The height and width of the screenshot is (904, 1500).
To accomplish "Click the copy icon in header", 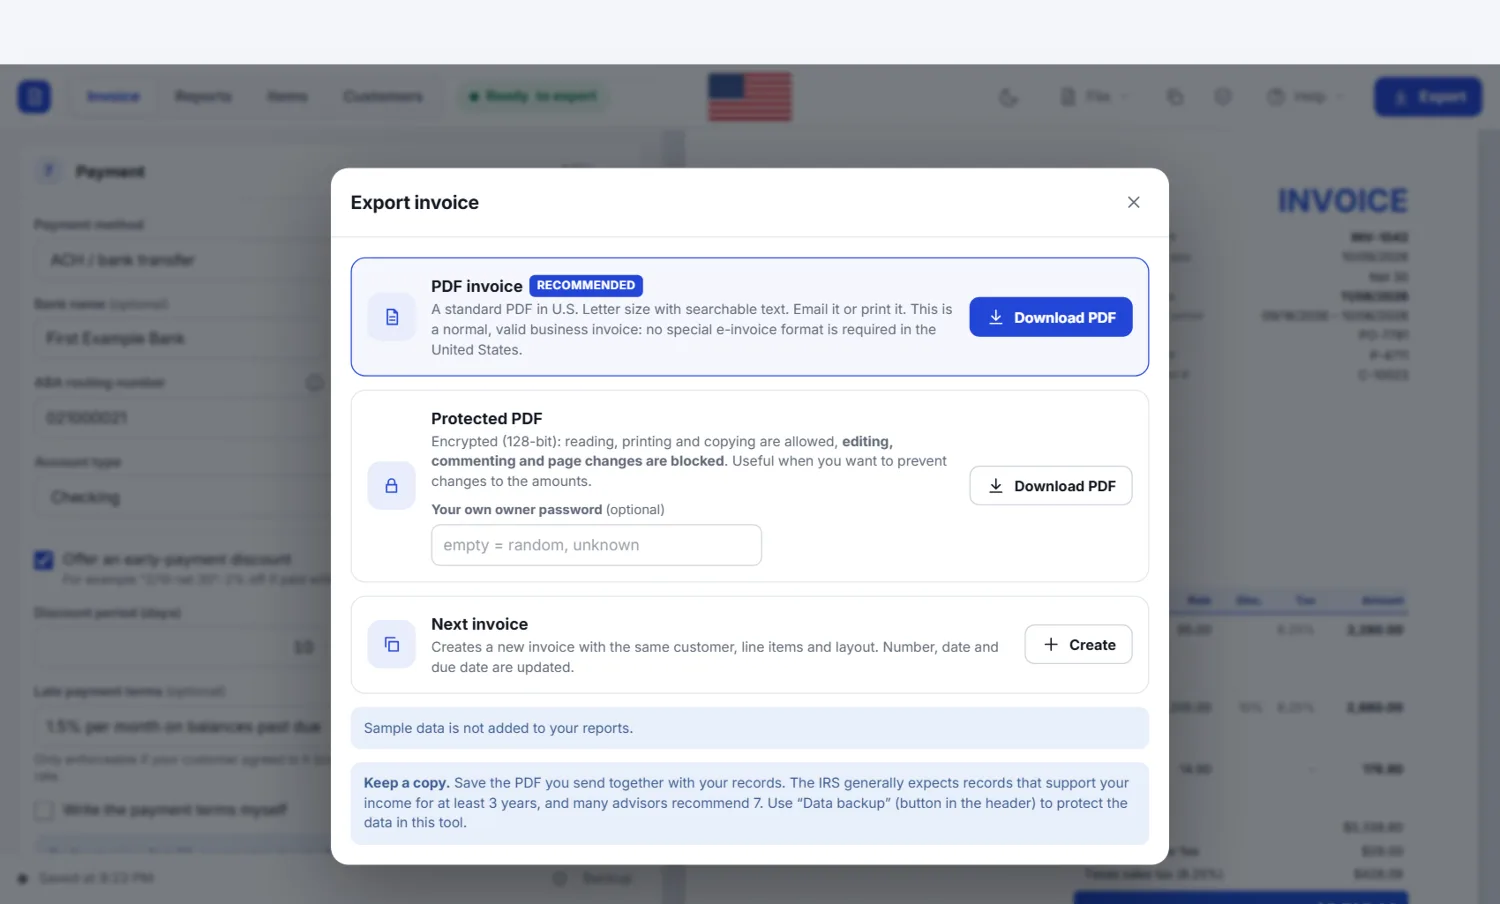I will (x=1175, y=97).
